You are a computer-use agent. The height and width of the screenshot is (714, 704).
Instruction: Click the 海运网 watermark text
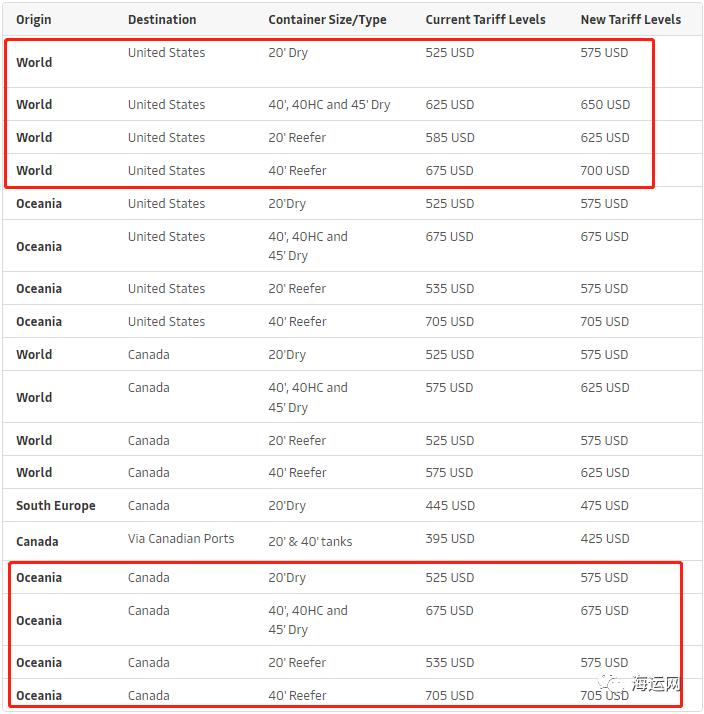pyautogui.click(x=656, y=686)
